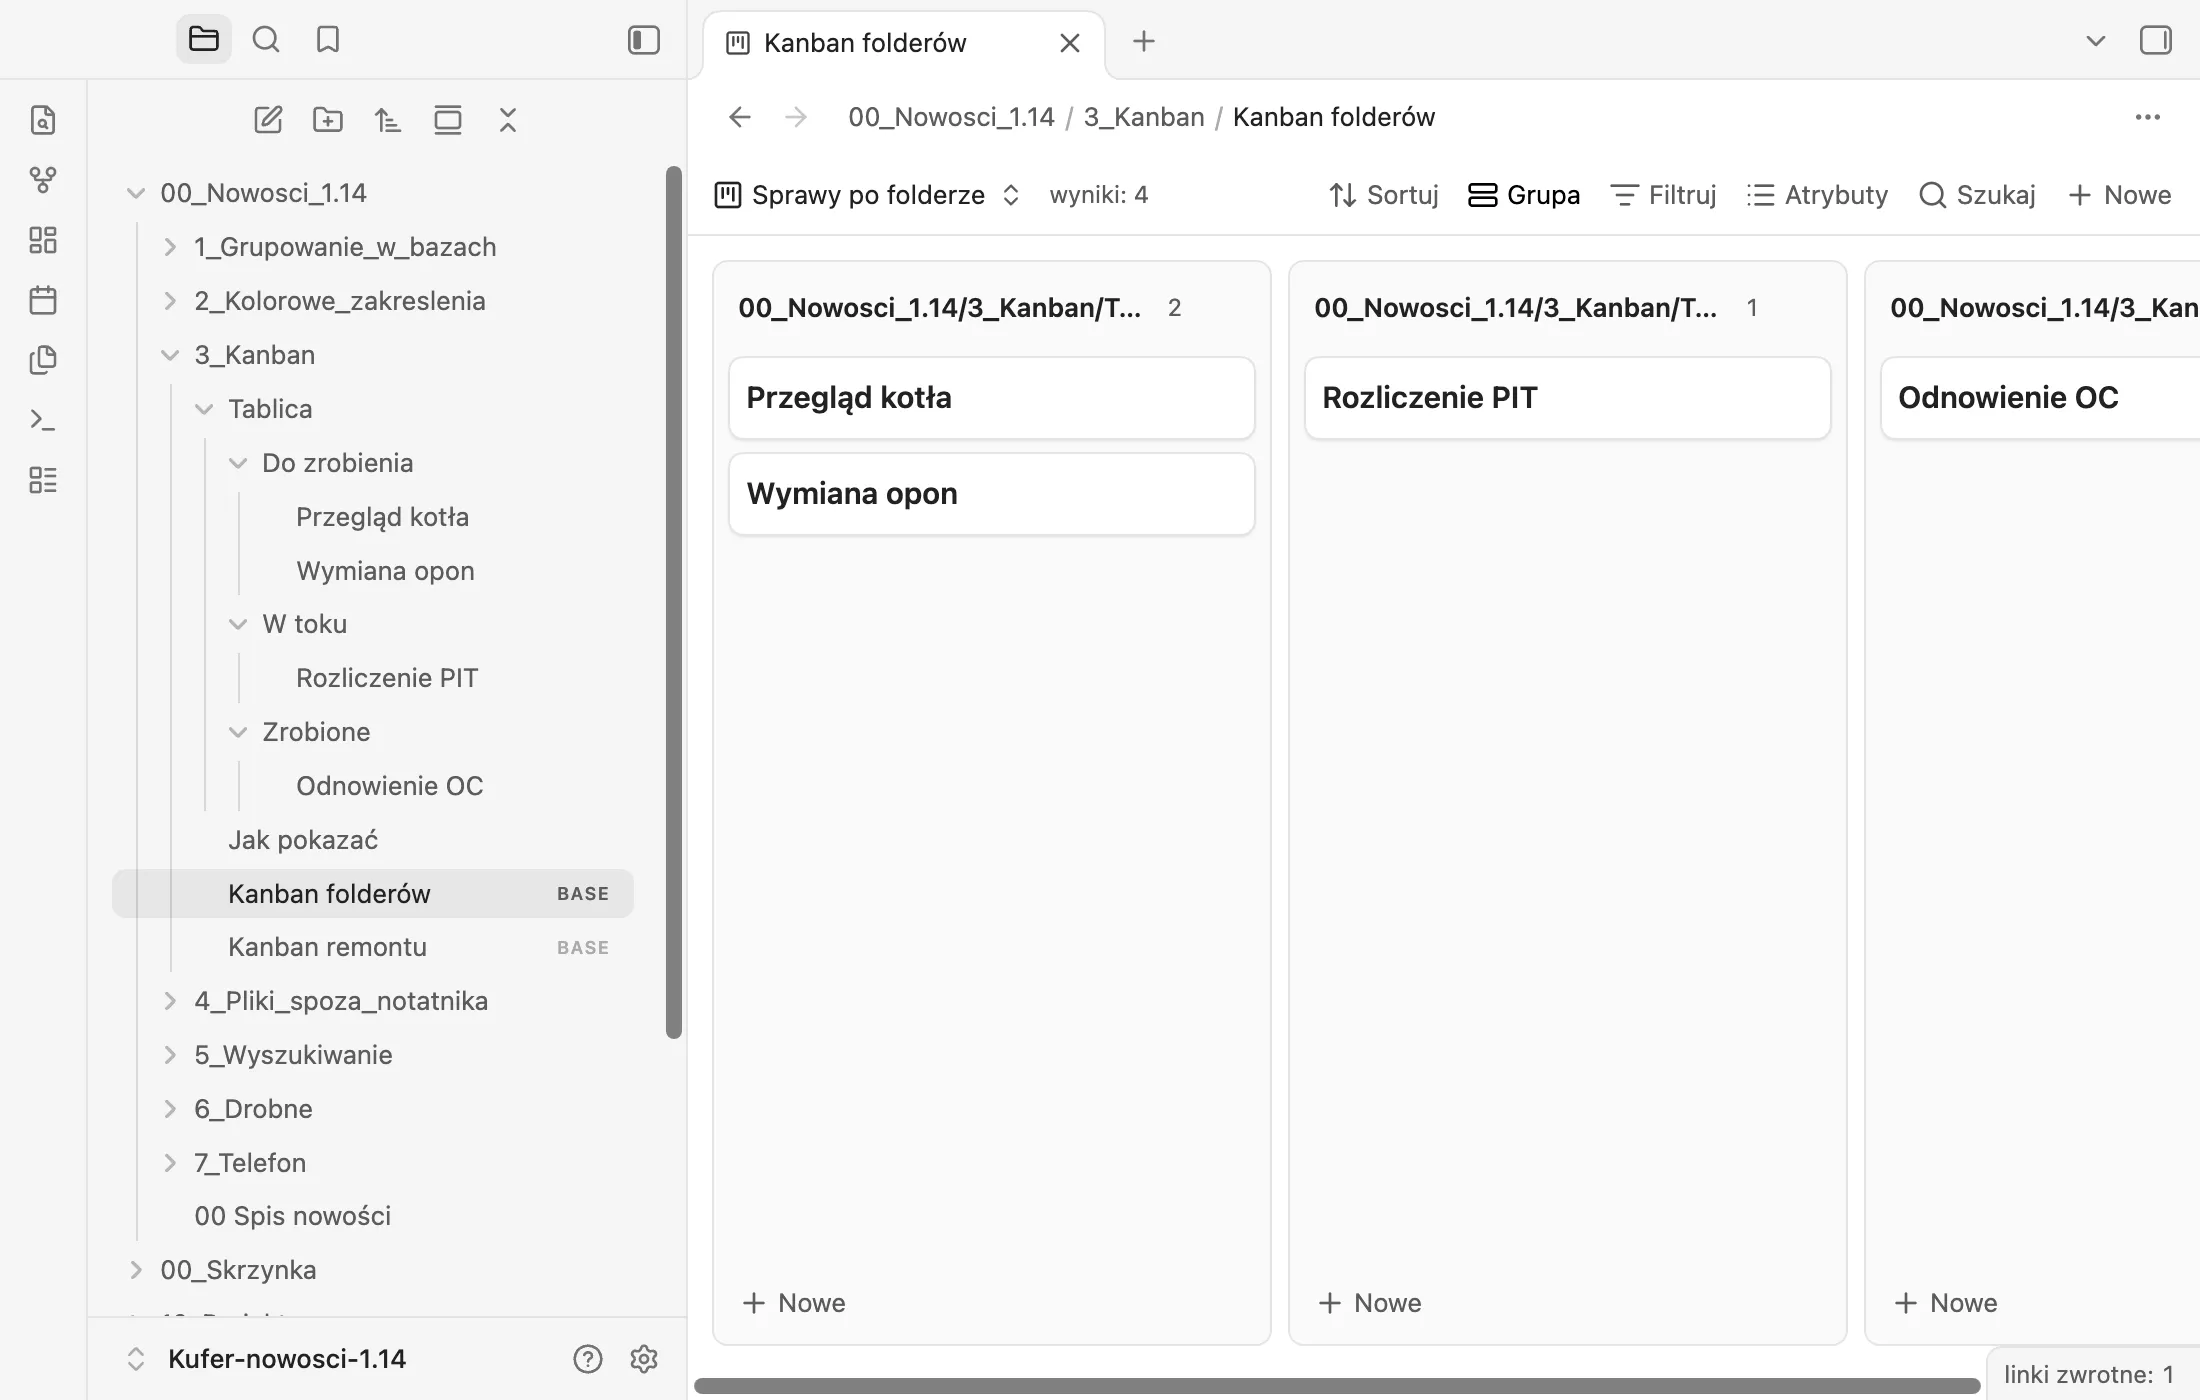The height and width of the screenshot is (1400, 2200).
Task: Open a new tab with plus
Action: tap(1144, 41)
